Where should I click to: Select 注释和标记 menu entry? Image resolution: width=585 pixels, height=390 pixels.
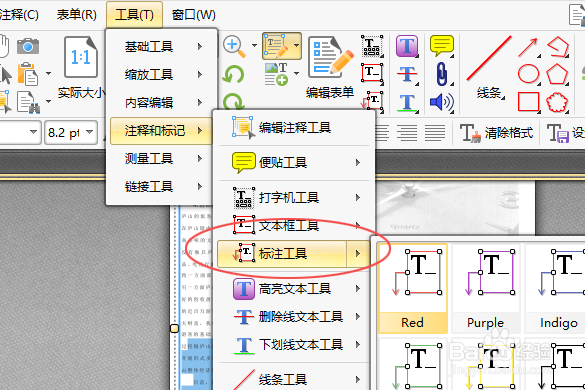point(162,131)
